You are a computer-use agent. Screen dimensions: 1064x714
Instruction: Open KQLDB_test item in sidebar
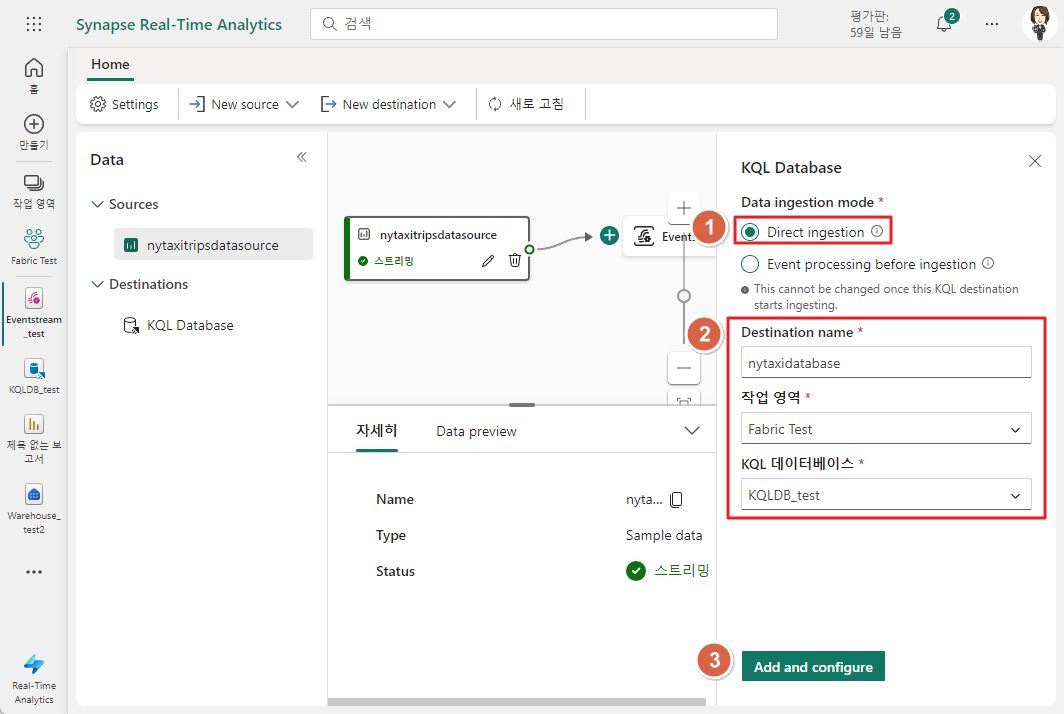tap(34, 376)
